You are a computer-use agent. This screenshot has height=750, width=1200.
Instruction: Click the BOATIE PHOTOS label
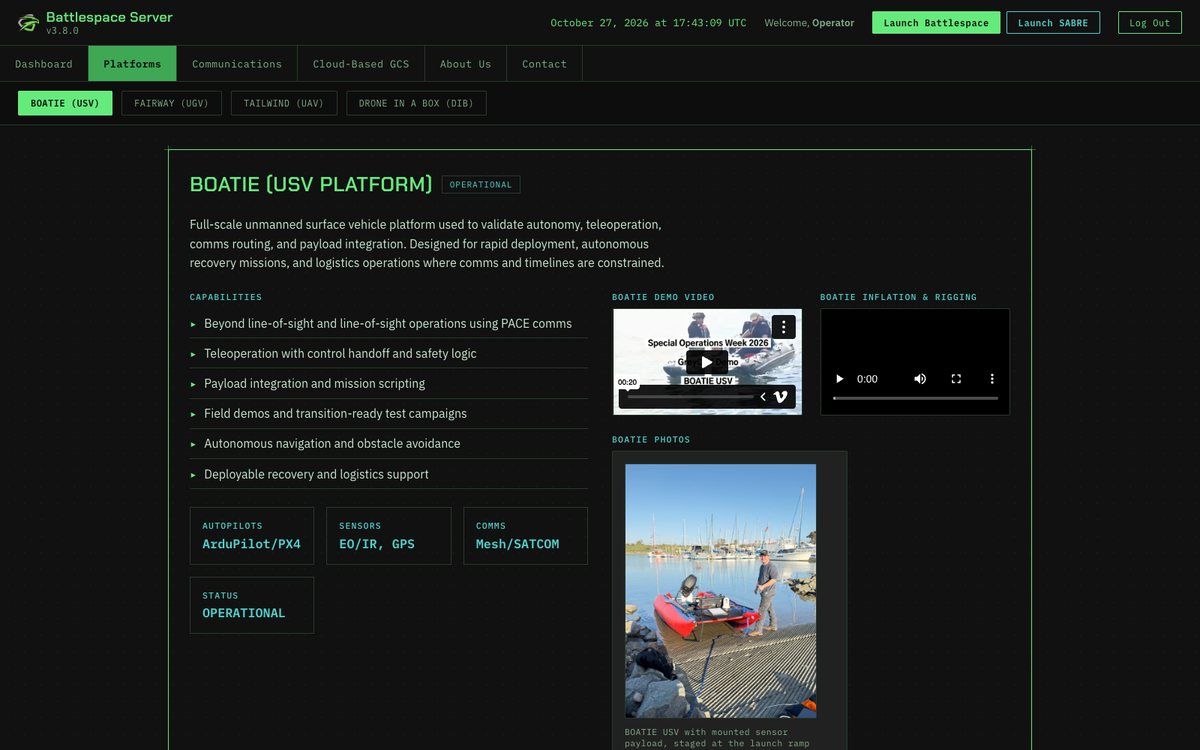point(651,440)
